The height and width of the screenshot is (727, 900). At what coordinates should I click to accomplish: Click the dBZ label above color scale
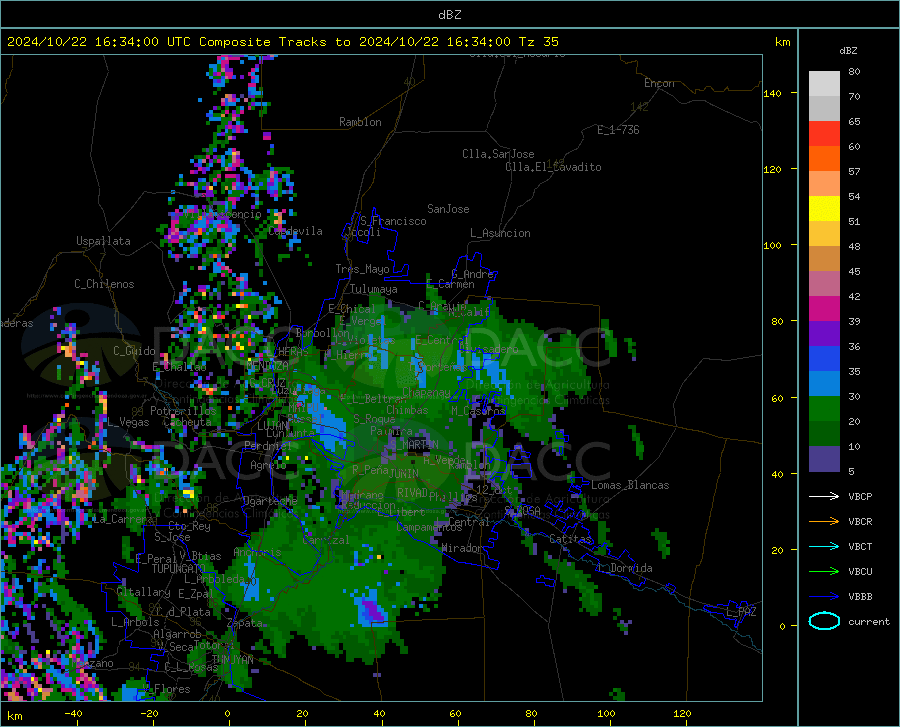click(848, 50)
